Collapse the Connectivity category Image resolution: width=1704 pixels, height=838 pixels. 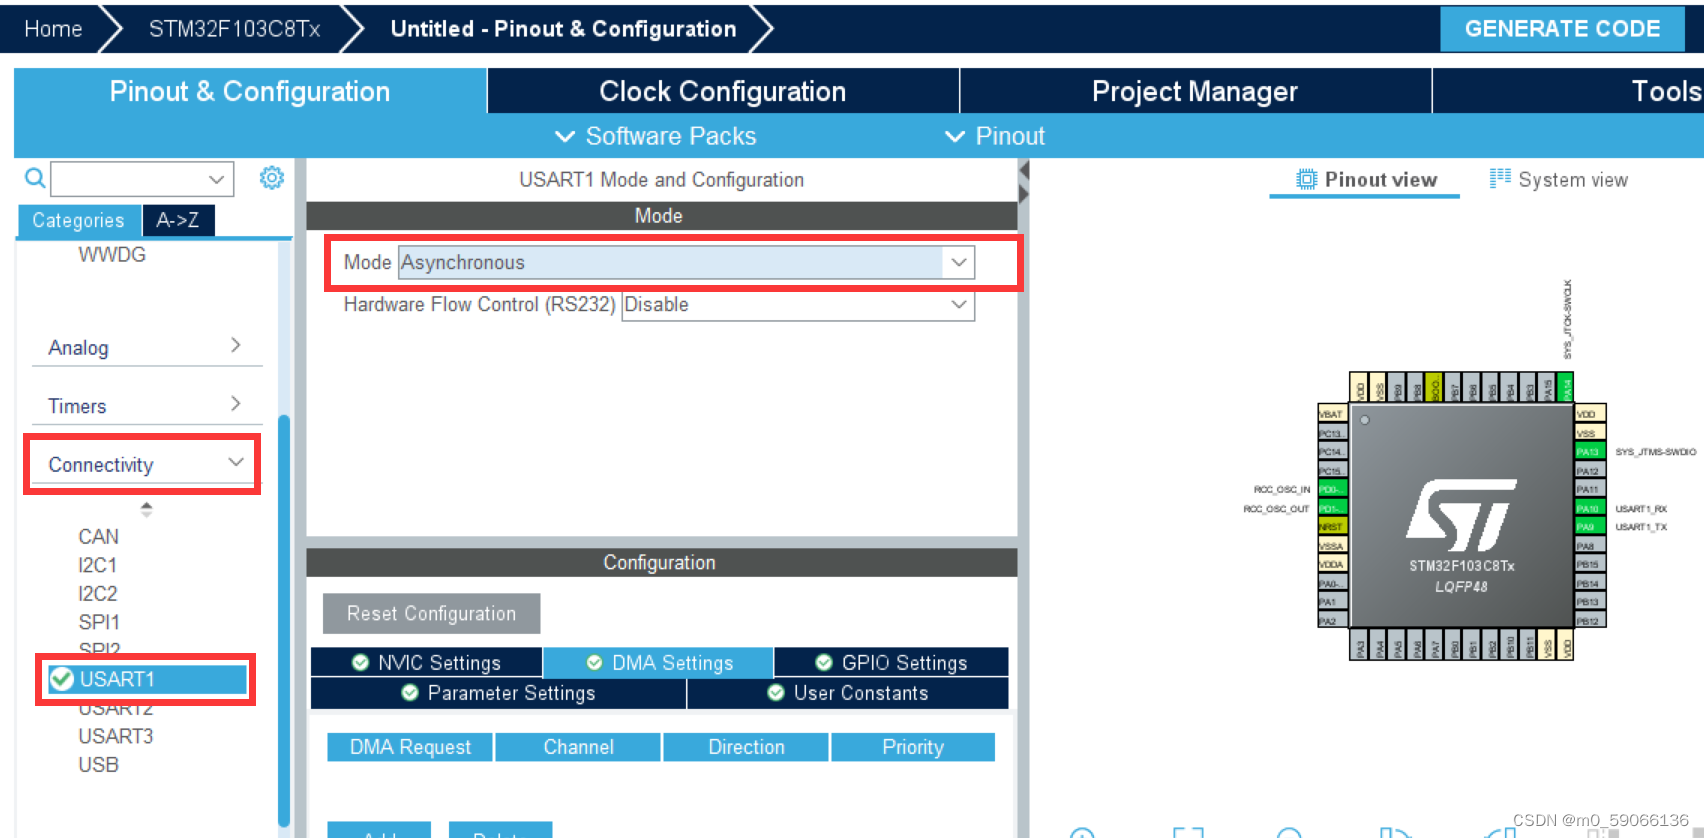pos(146,464)
